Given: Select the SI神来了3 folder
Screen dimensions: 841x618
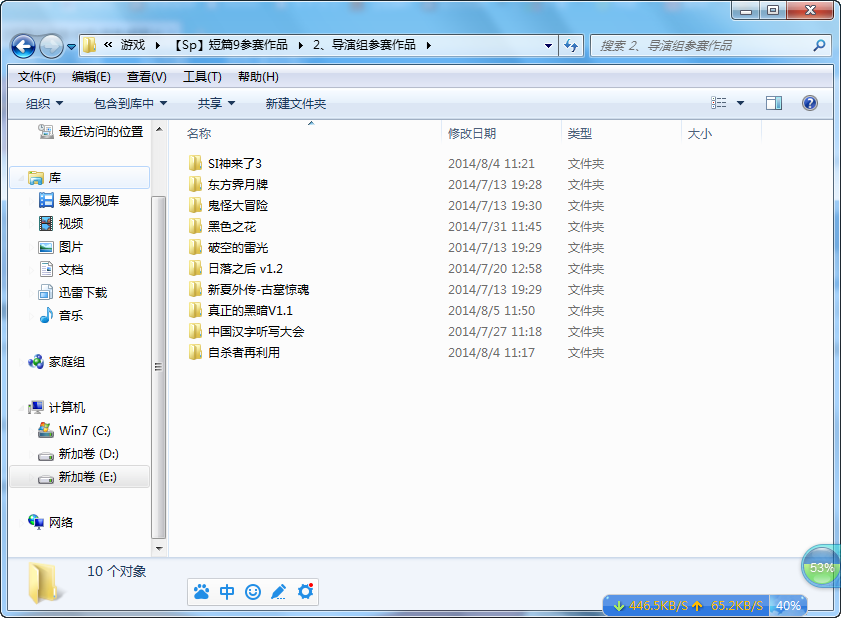Looking at the screenshot, I should point(225,163).
